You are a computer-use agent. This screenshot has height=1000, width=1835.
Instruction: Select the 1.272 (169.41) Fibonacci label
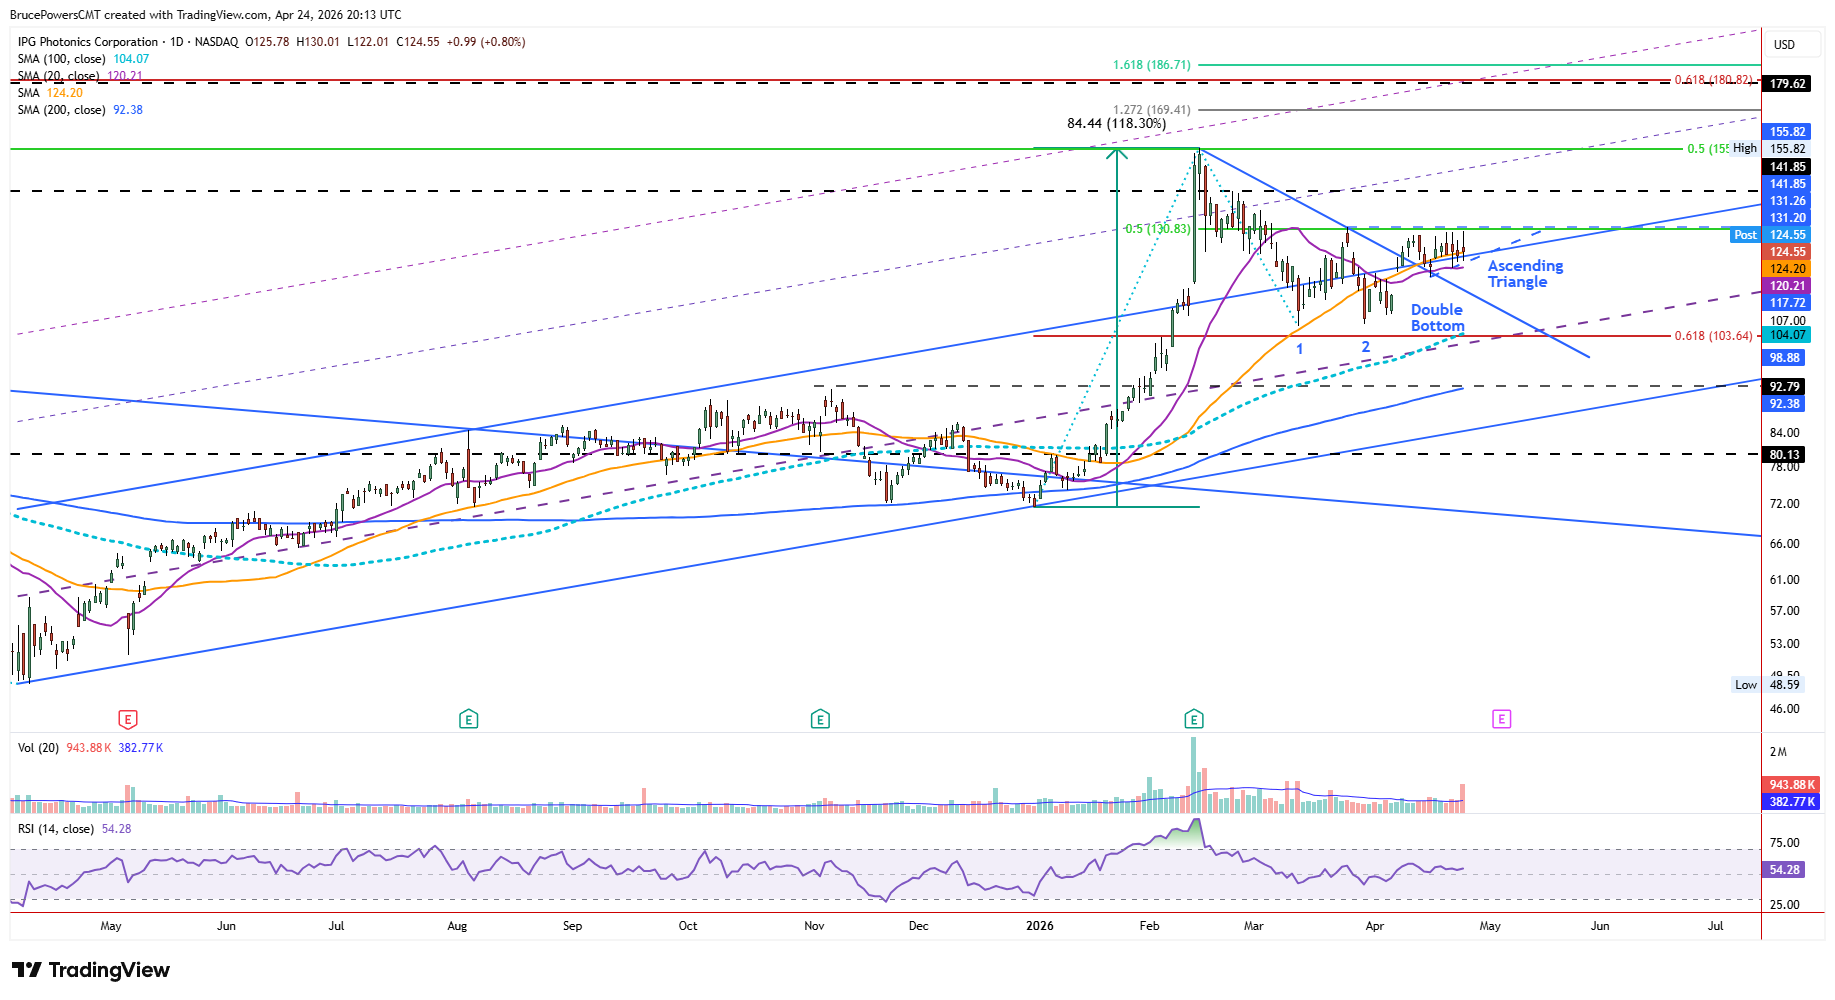[x=1152, y=110]
